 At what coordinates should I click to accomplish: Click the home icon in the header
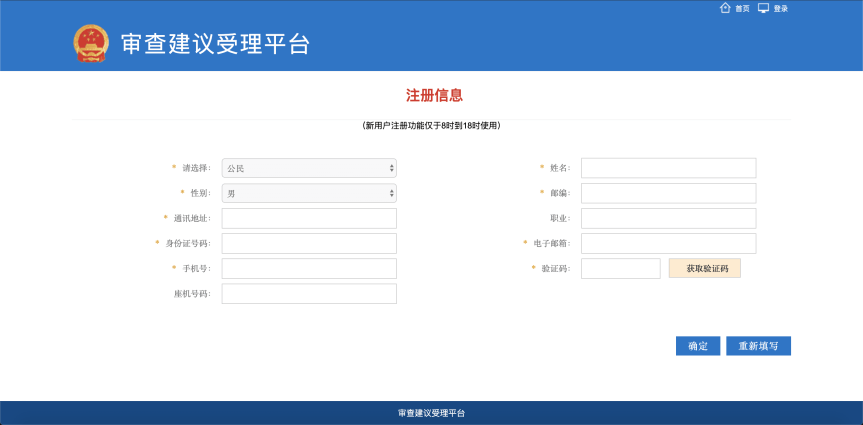click(x=725, y=8)
